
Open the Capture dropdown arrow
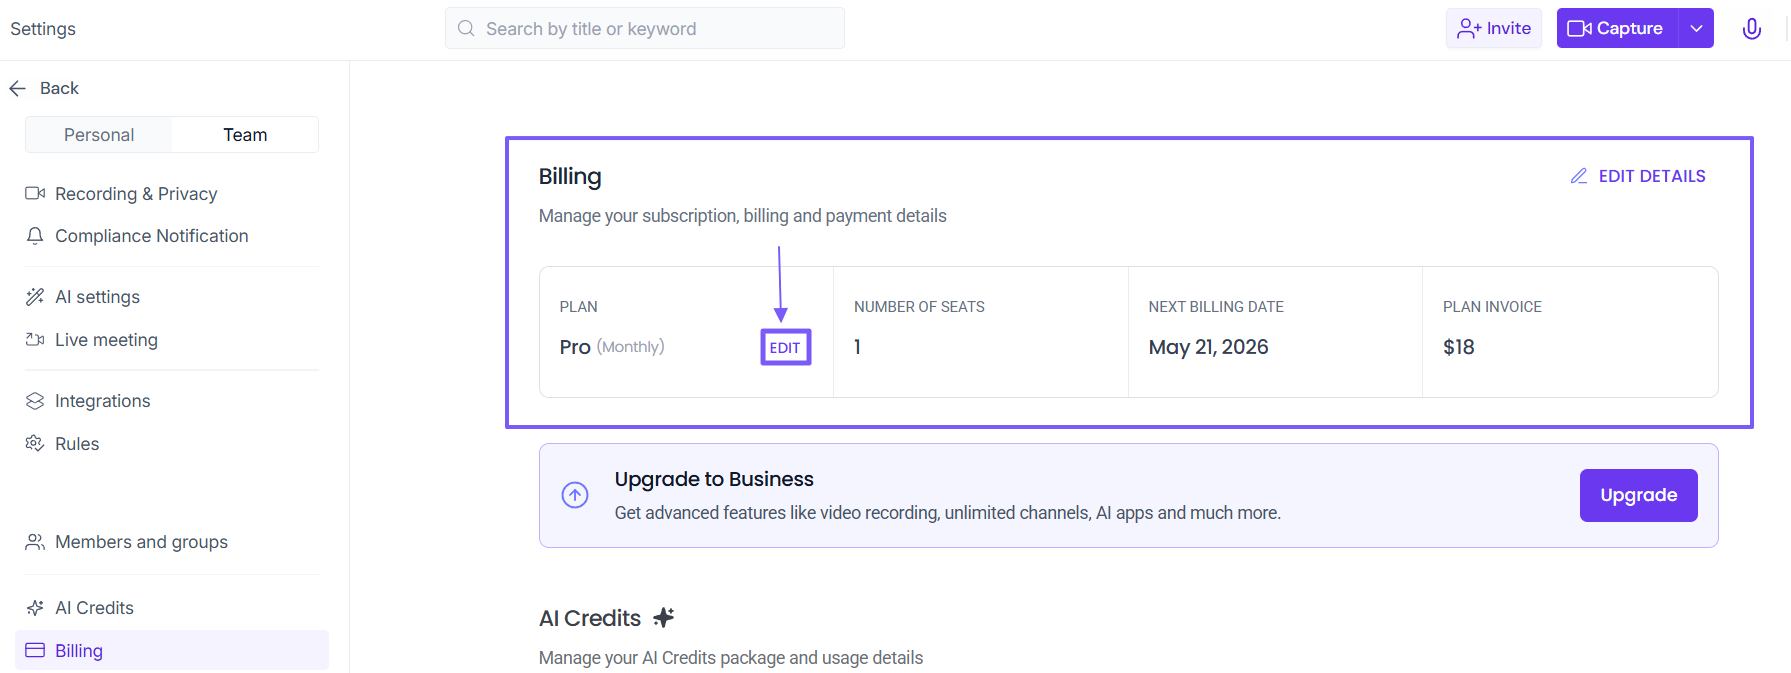(x=1696, y=28)
